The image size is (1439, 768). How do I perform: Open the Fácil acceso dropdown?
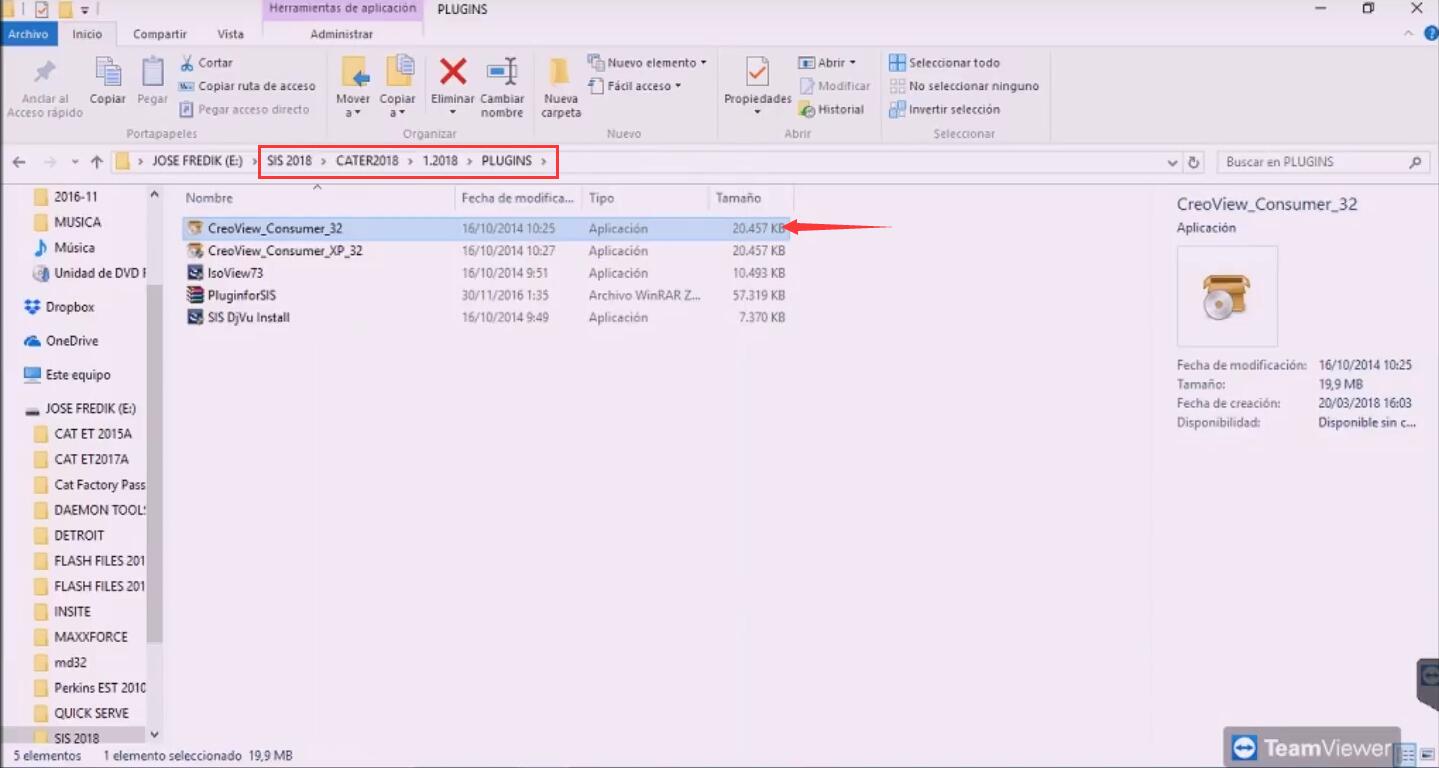pos(635,86)
